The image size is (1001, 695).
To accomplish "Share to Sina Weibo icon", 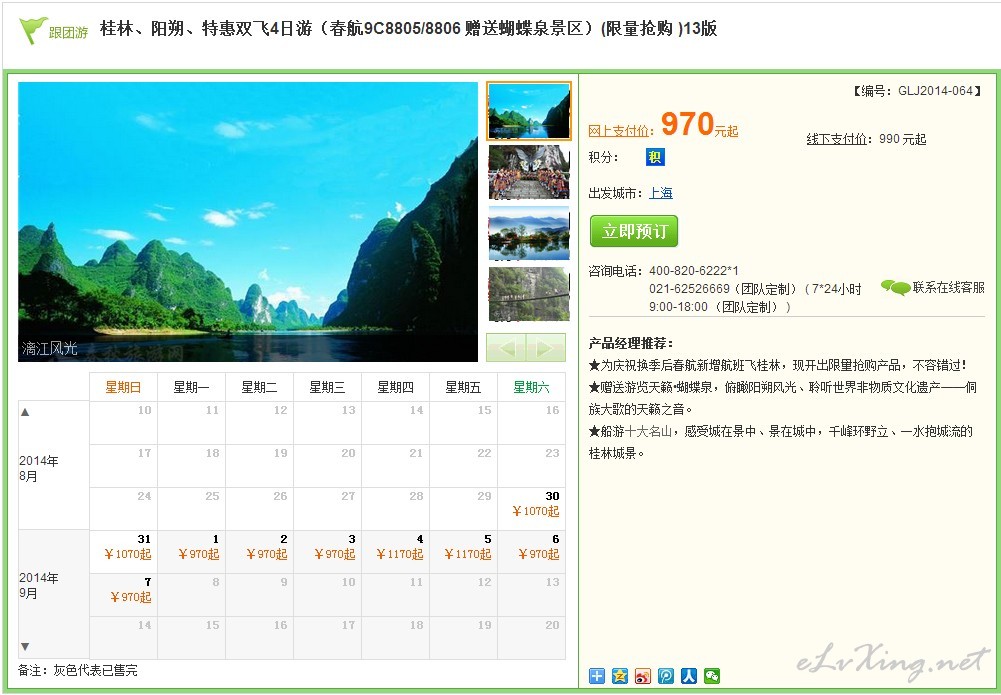I will pos(642,676).
